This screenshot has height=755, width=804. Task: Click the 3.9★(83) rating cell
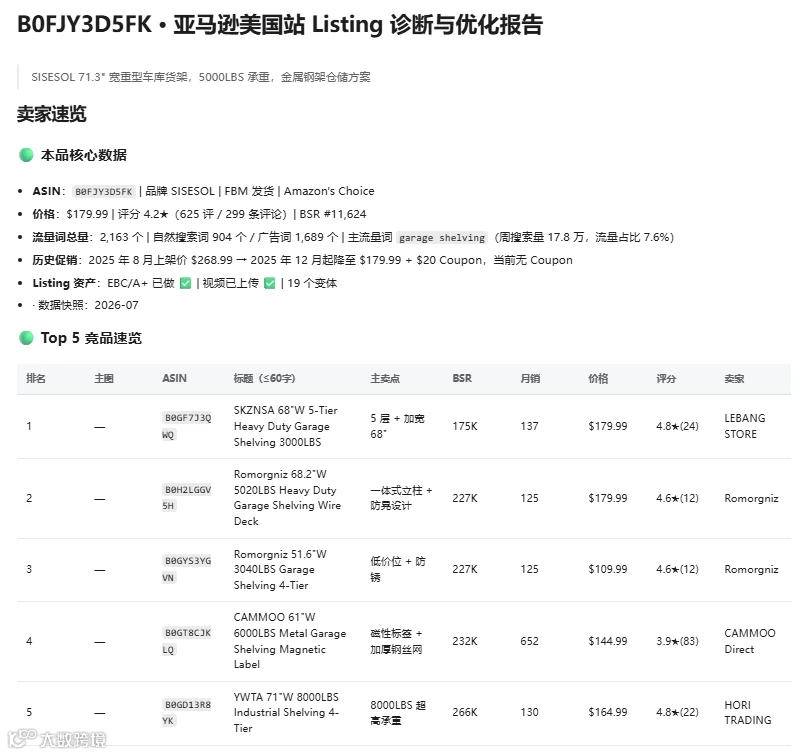pyautogui.click(x=677, y=641)
